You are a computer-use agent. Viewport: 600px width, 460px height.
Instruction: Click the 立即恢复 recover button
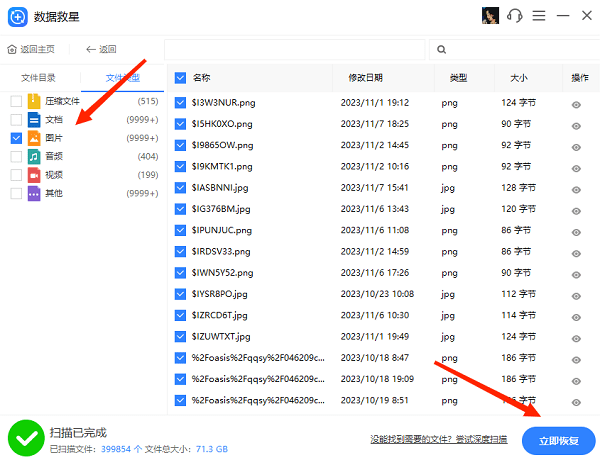558,441
